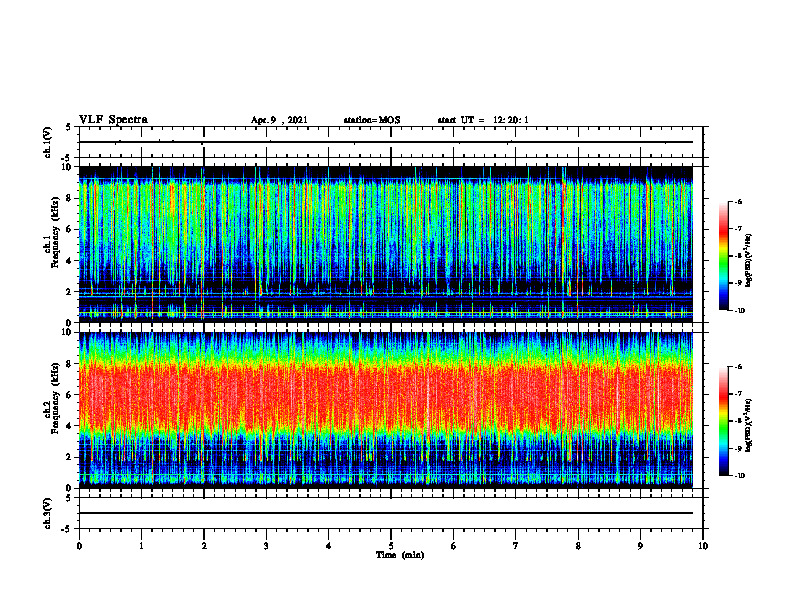Click time axis tick label "5"
The height and width of the screenshot is (612, 792).
point(391,546)
